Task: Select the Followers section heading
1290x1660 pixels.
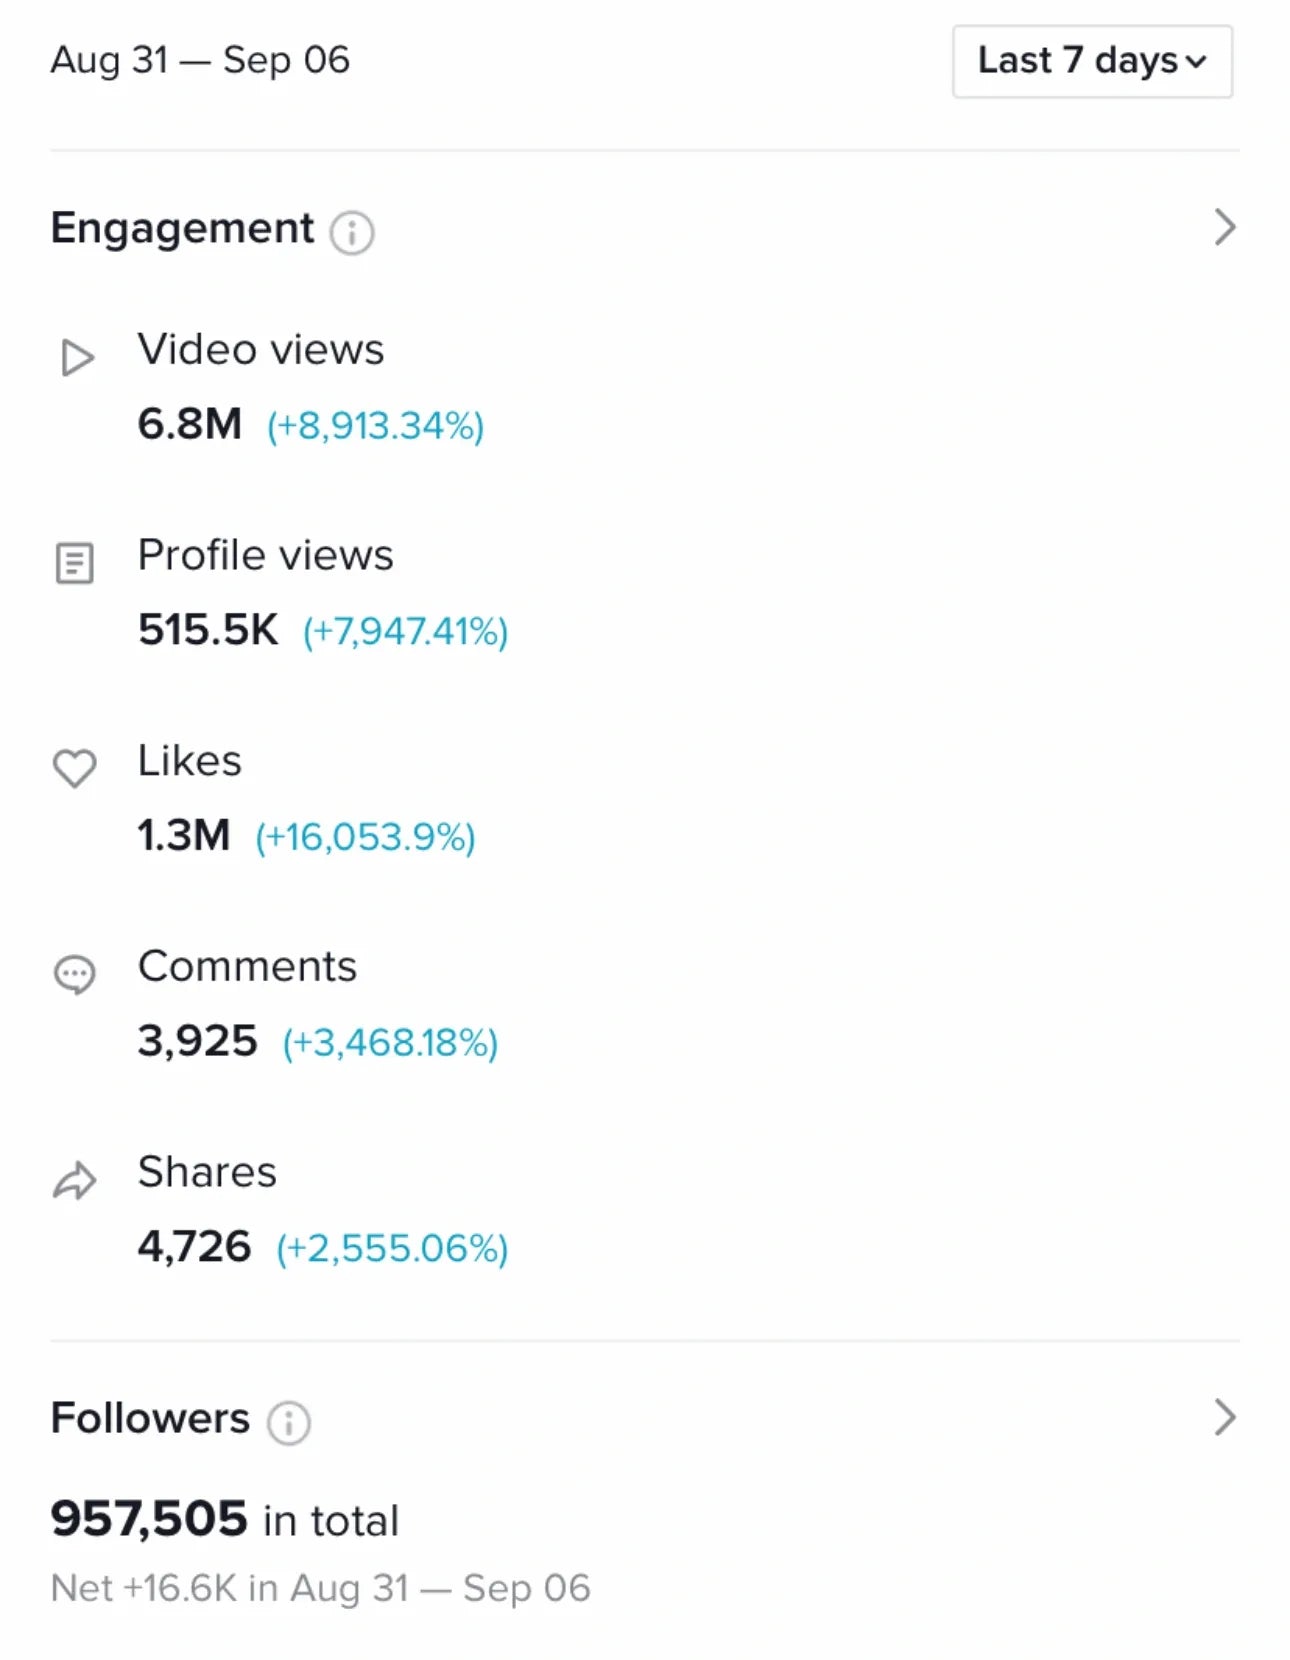Action: (x=150, y=1418)
